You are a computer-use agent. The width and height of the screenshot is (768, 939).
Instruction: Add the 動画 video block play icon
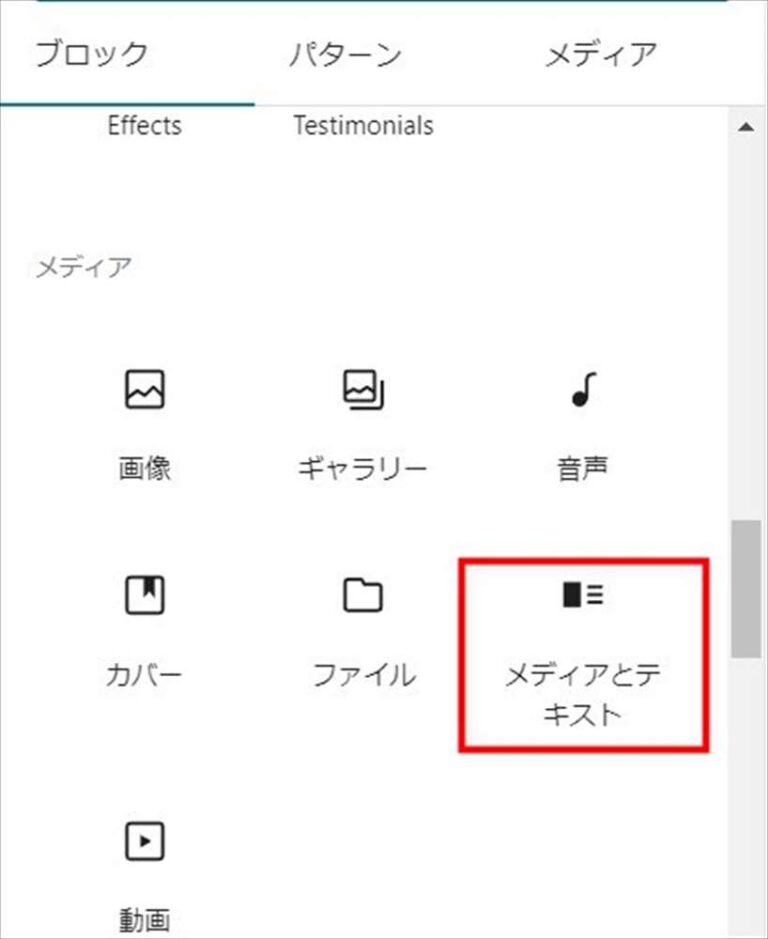(x=145, y=841)
